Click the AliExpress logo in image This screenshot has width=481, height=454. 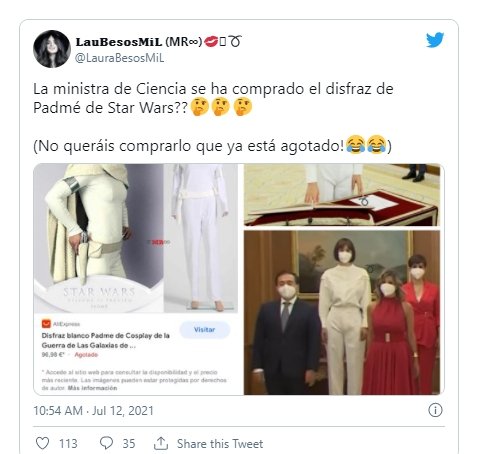coord(46,324)
